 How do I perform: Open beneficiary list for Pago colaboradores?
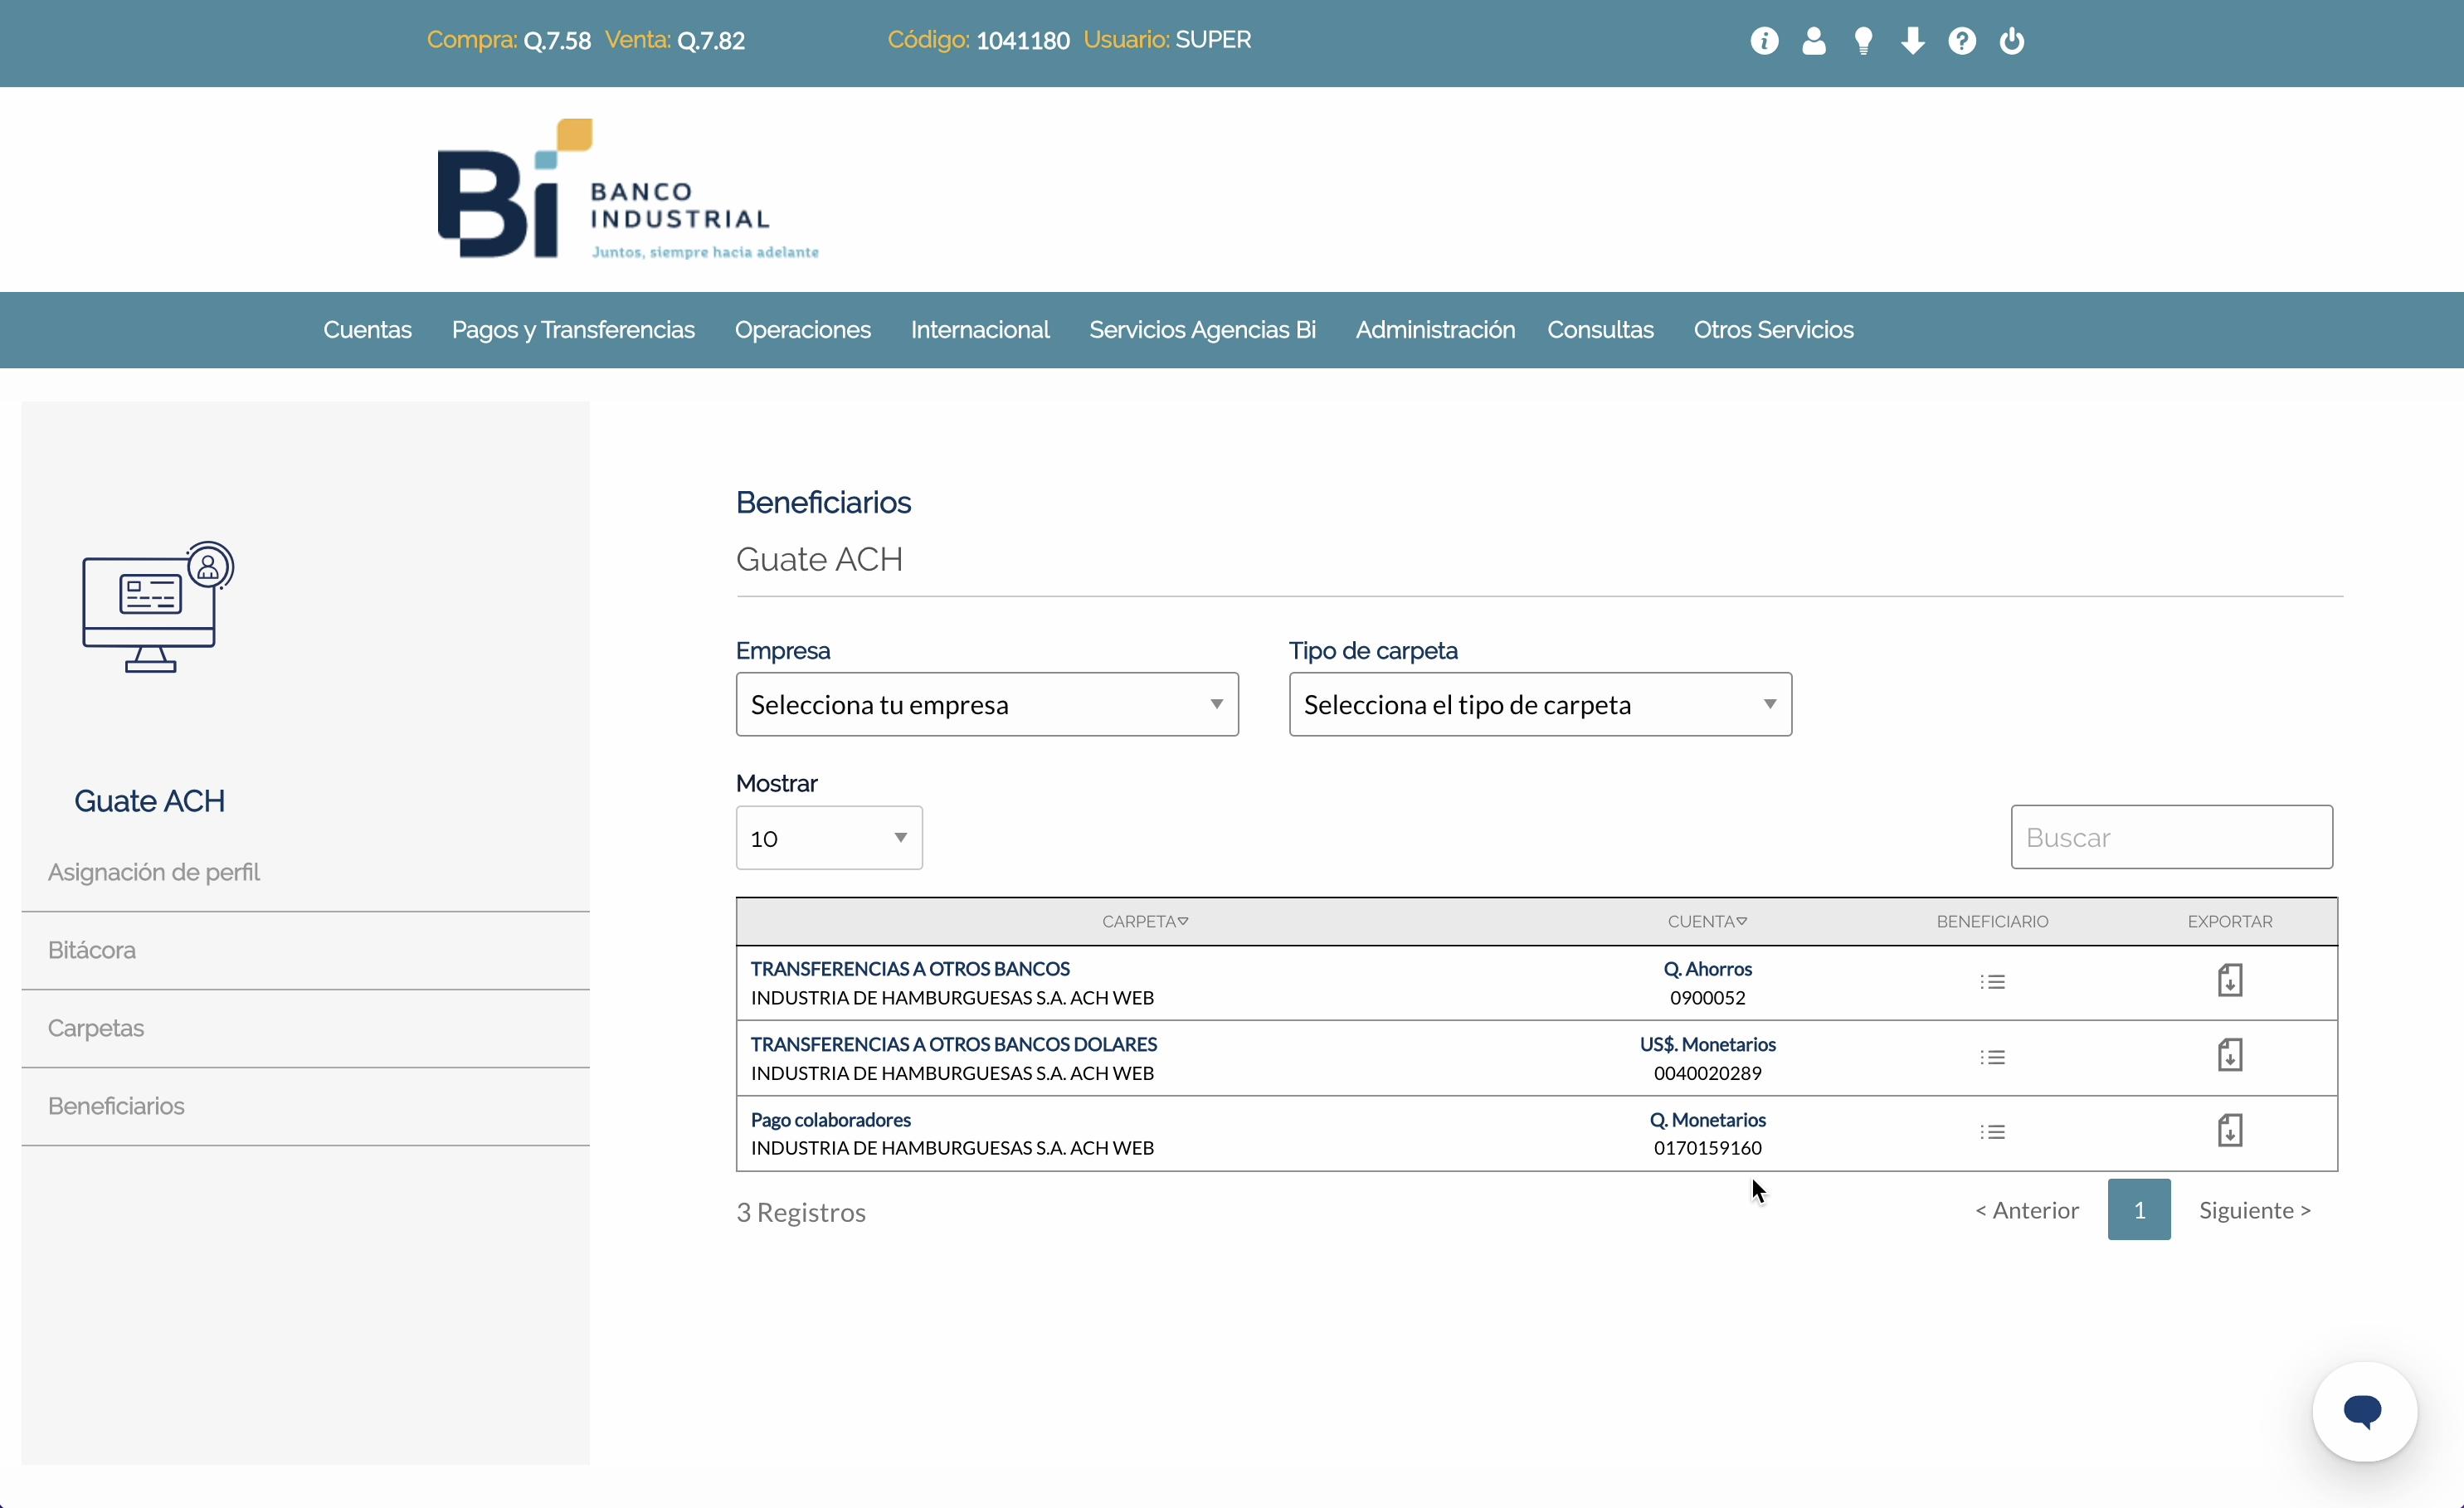(x=1992, y=1132)
